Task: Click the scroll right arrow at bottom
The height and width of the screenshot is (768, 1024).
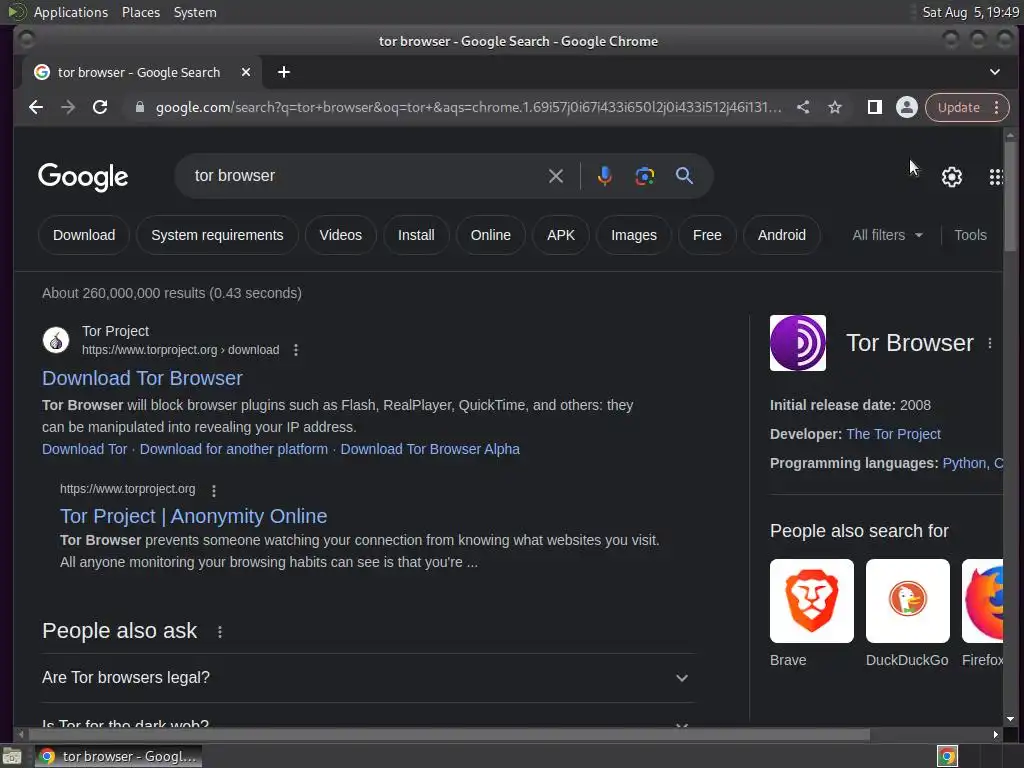Action: pyautogui.click(x=995, y=735)
